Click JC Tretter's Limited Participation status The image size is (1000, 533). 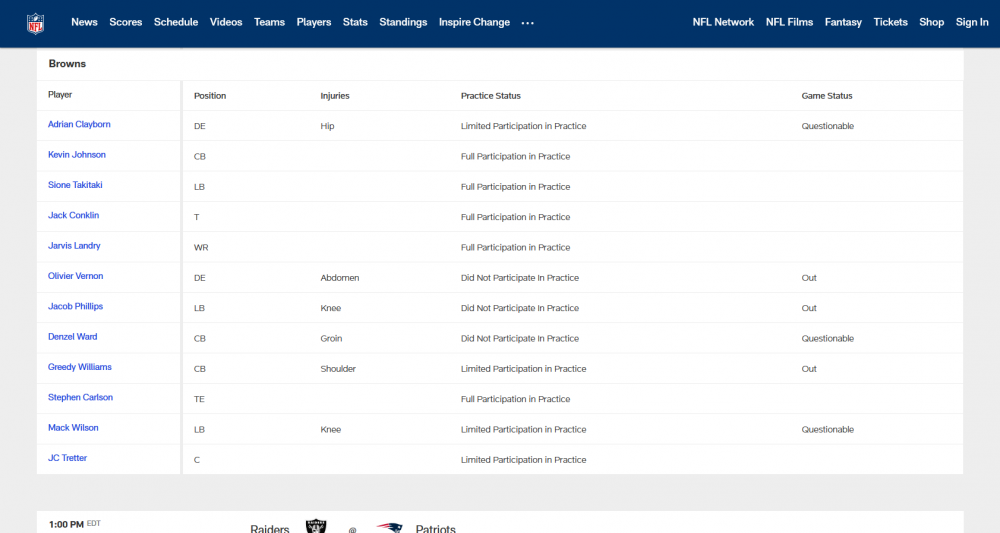coord(524,460)
